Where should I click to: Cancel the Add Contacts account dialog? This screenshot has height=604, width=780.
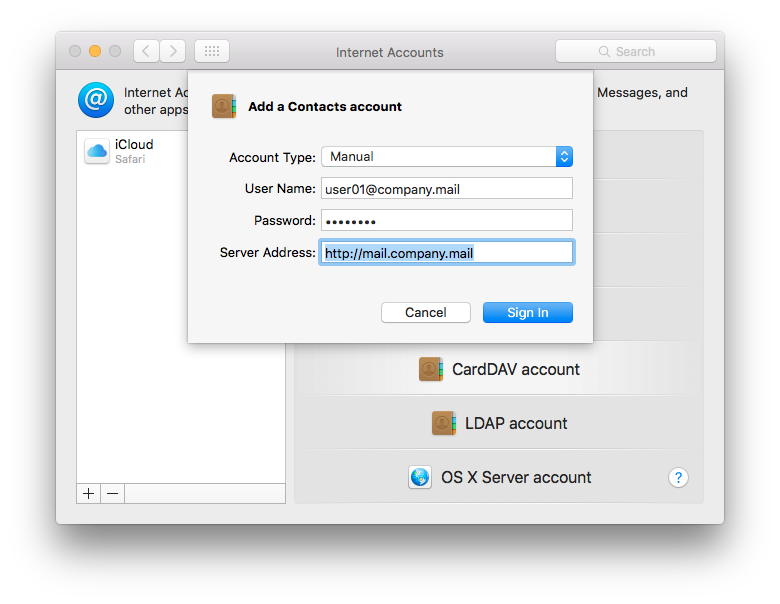(425, 313)
